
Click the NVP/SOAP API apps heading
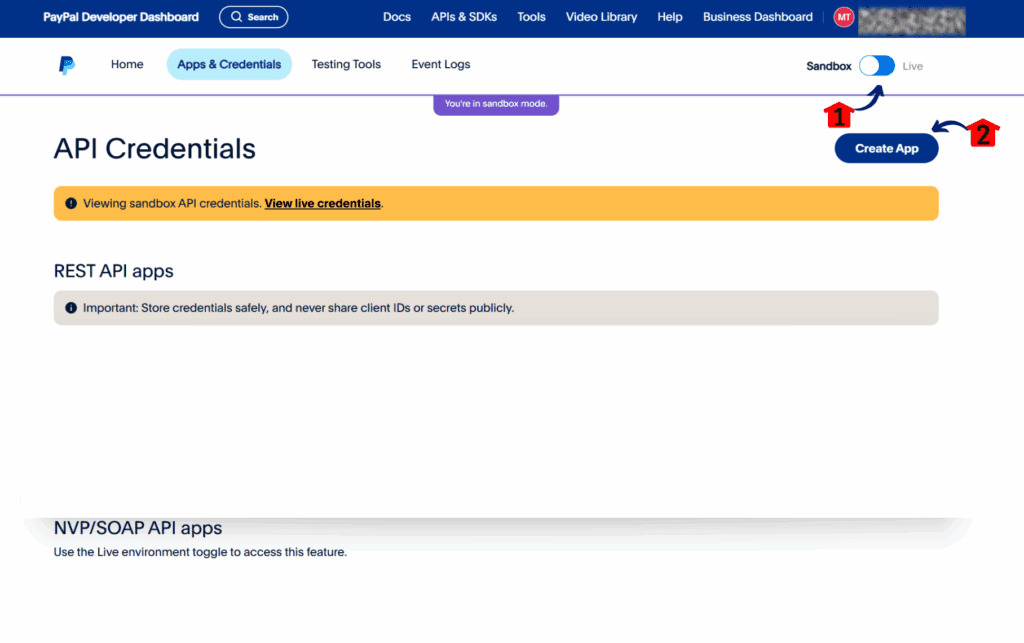coord(138,527)
